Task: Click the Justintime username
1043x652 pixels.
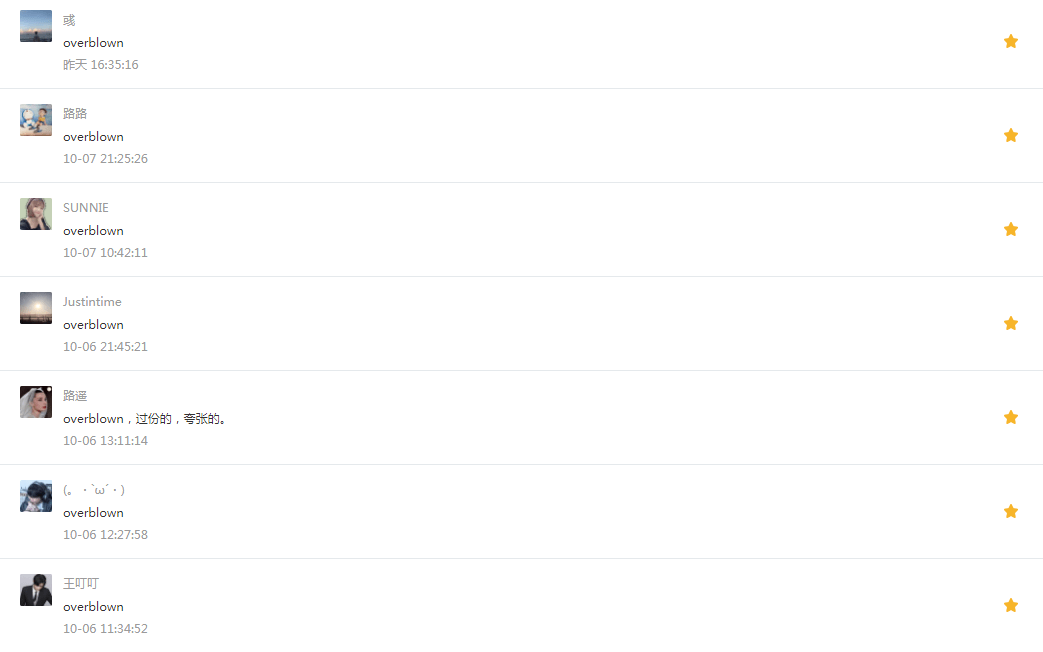Action: (92, 301)
